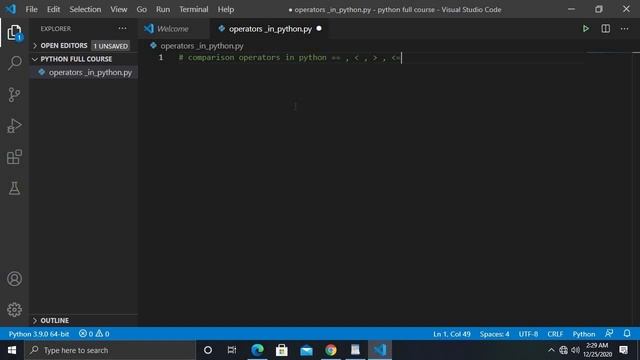Open the network icon in system tray
Image resolution: width=640 pixels, height=360 pixels.
564,350
